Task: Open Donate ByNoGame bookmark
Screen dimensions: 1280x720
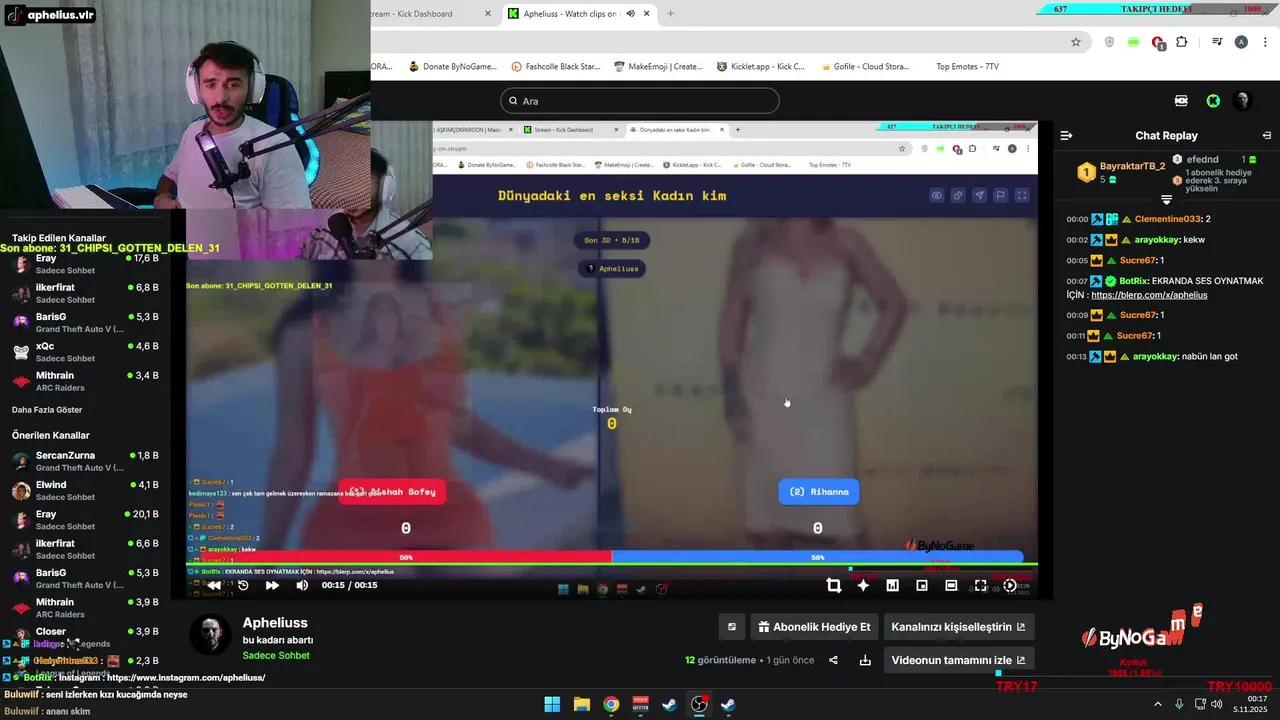Action: 452,67
